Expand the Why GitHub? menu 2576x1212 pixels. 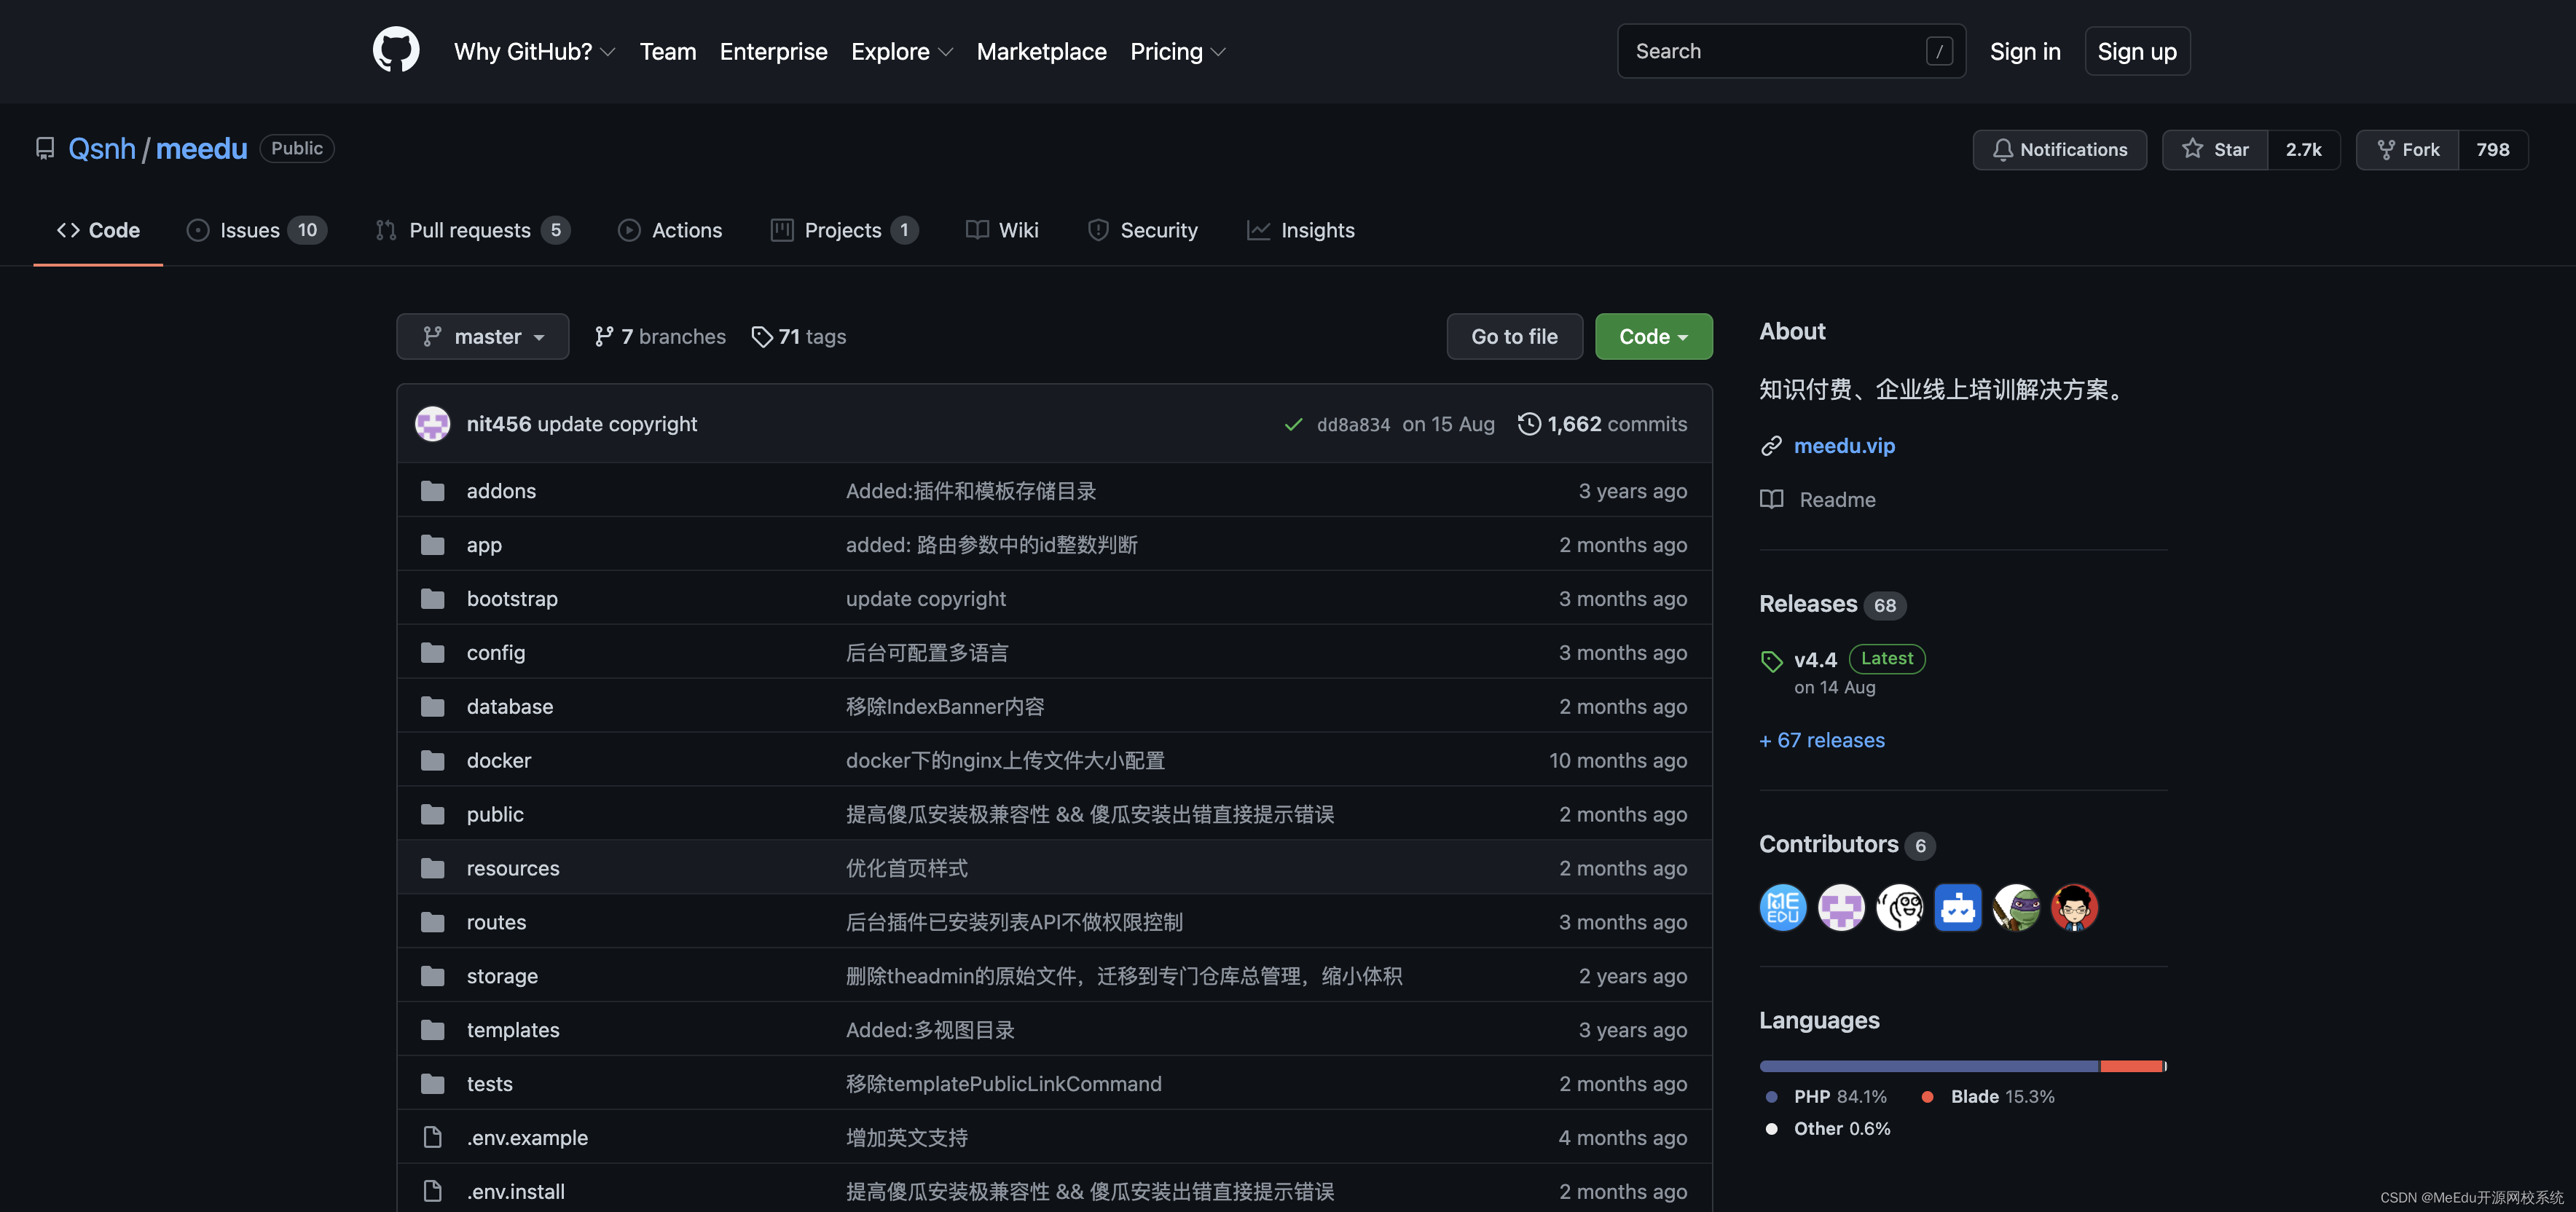pos(534,51)
